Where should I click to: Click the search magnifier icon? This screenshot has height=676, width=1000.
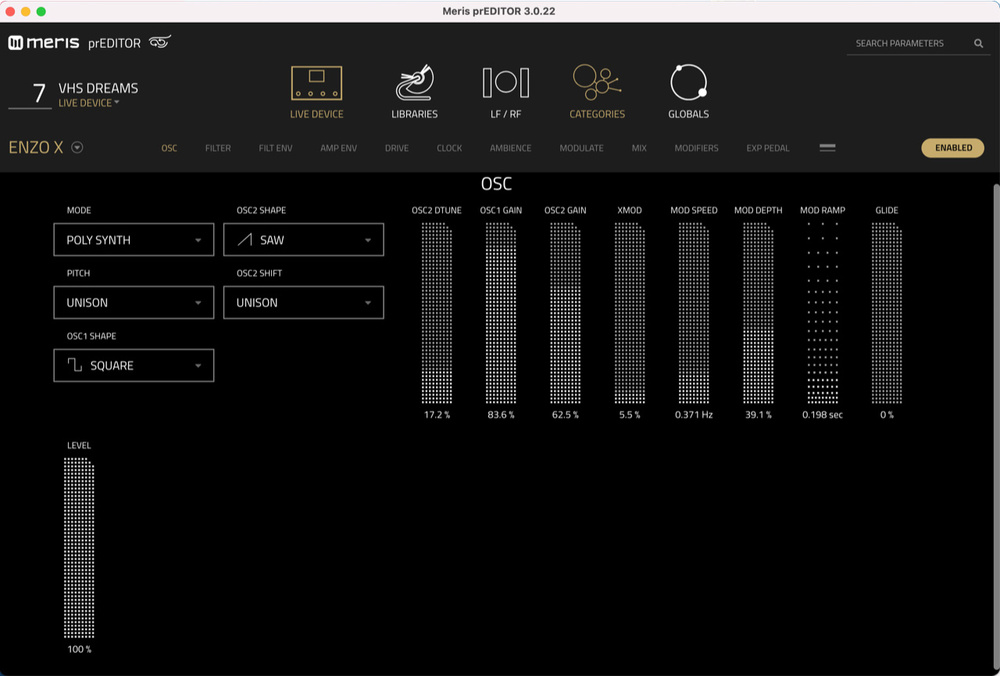tap(979, 44)
